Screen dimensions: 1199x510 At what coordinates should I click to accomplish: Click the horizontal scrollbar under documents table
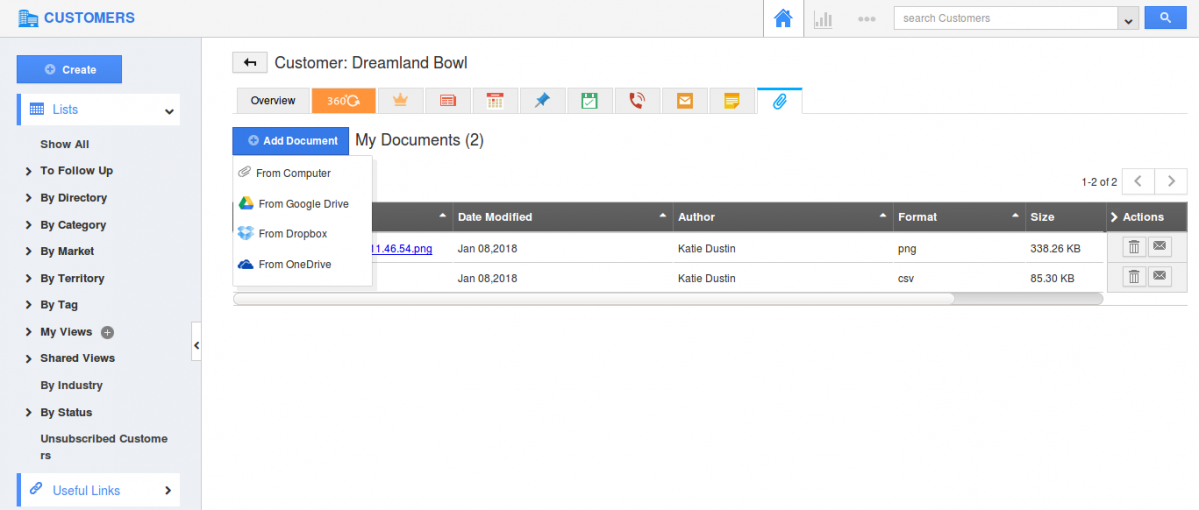[x=593, y=298]
